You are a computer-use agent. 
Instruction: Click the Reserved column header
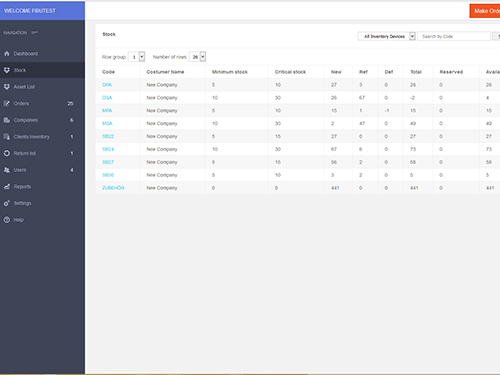pyautogui.click(x=451, y=72)
